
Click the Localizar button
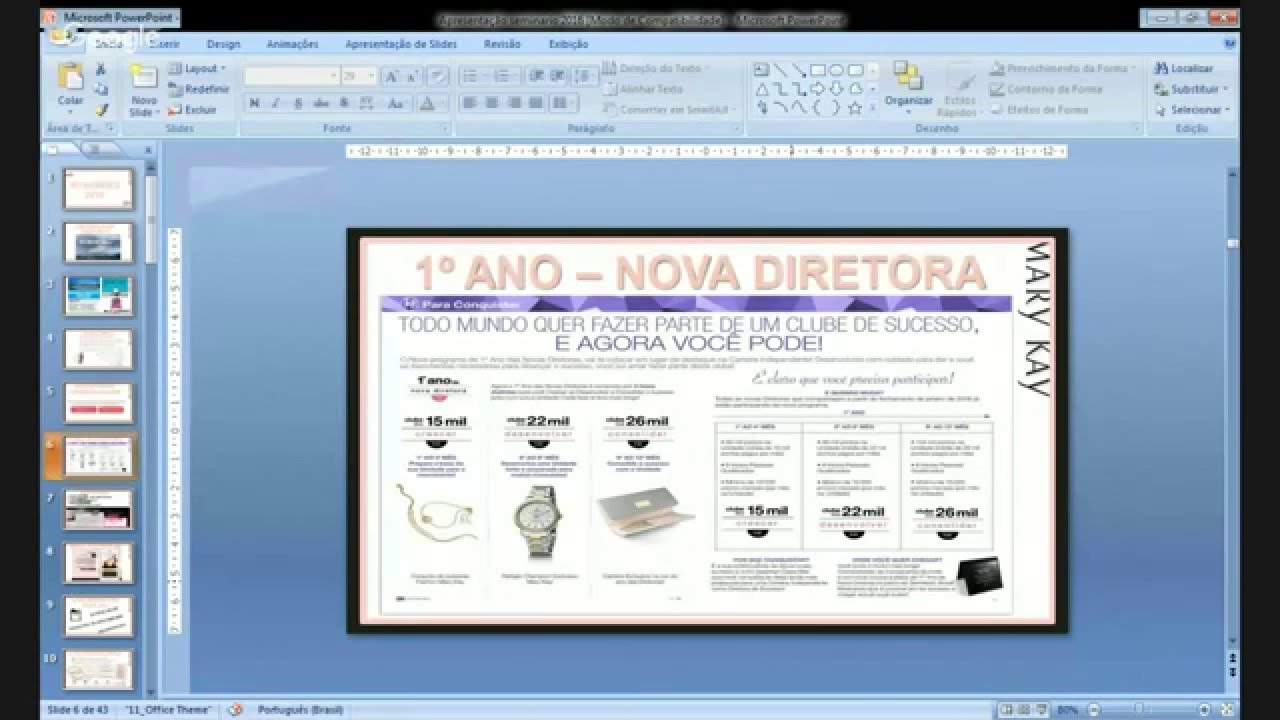[x=1184, y=69]
